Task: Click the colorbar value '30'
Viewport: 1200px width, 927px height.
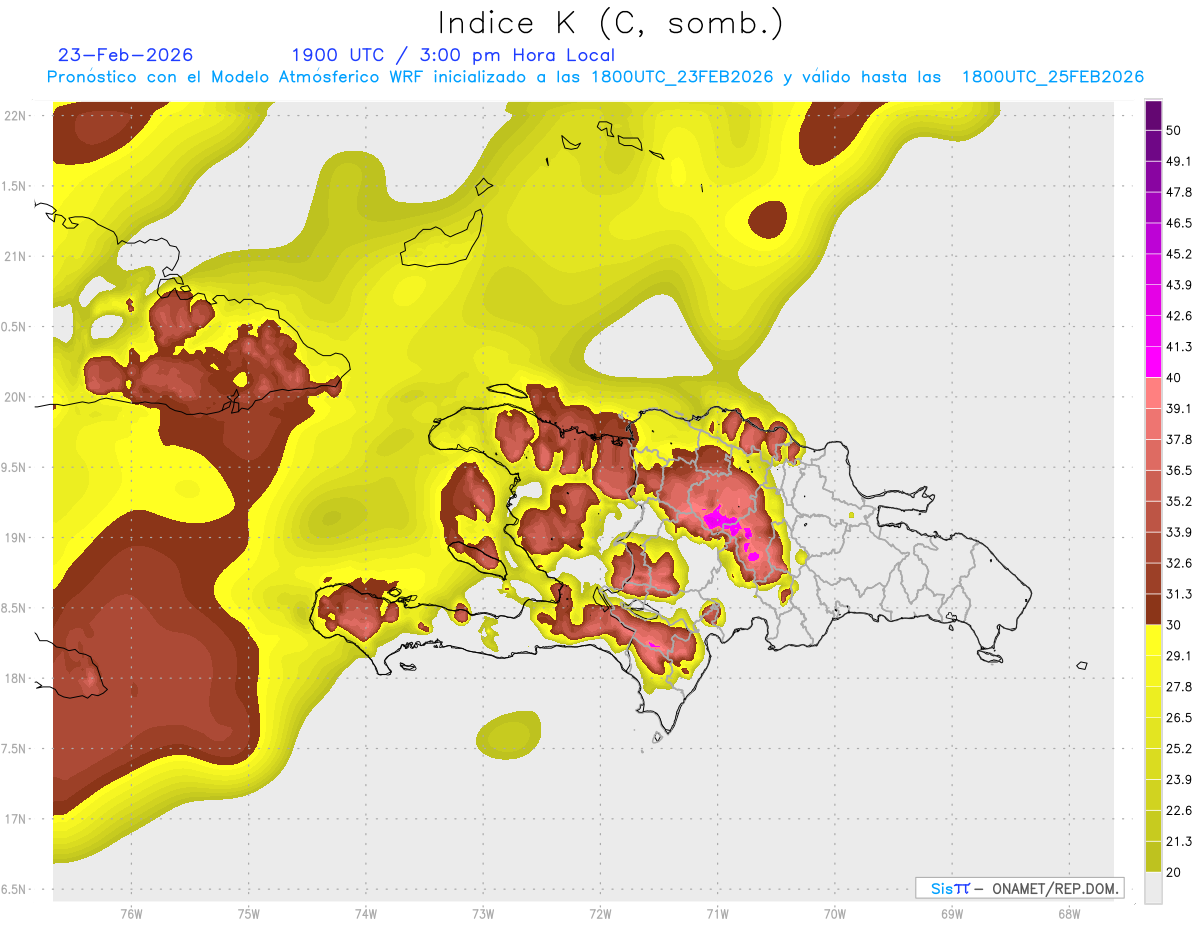Action: pos(1174,625)
